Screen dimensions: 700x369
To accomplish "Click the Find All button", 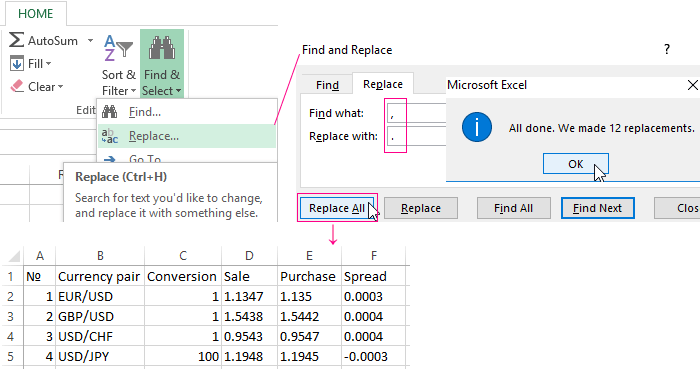I will point(513,208).
